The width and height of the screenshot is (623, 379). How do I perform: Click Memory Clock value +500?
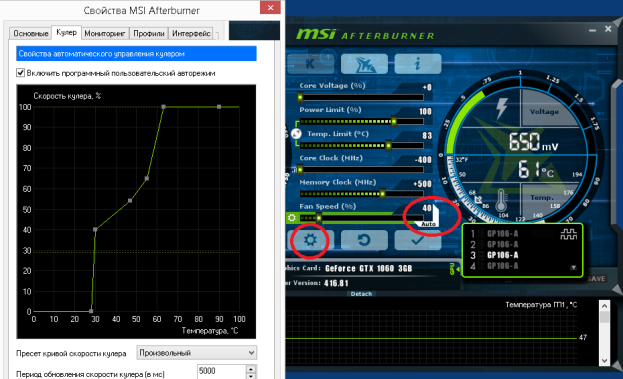pyautogui.click(x=422, y=184)
